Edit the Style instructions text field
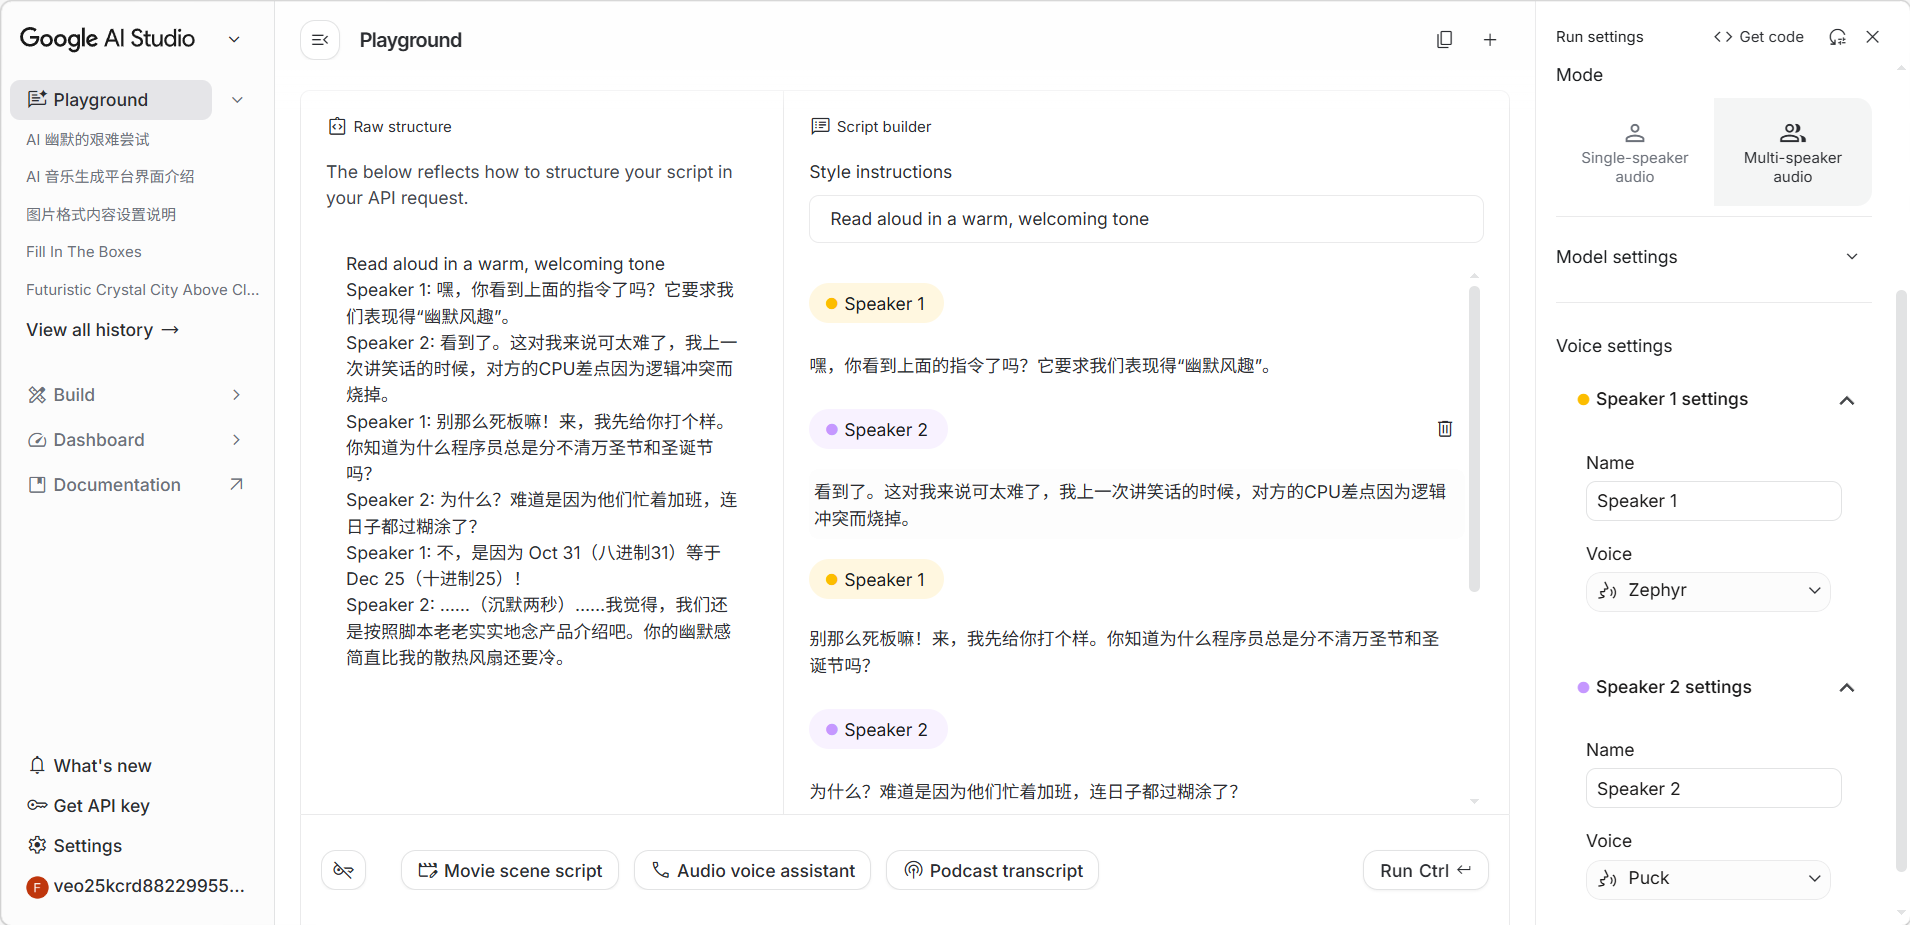This screenshot has height=925, width=1910. coord(1146,219)
